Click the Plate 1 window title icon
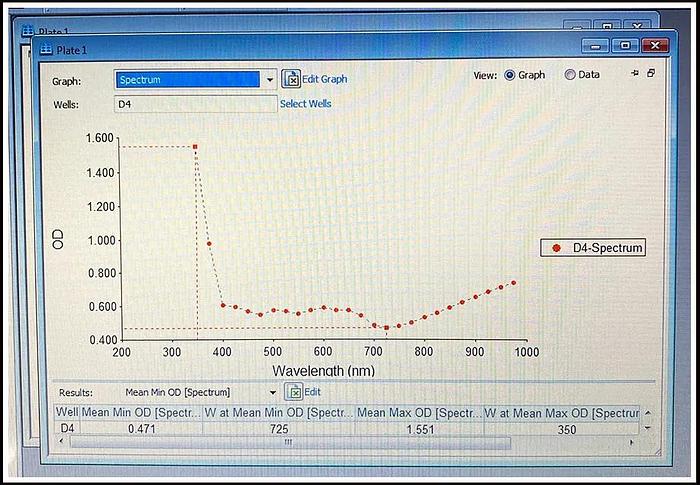This screenshot has height=485, width=700. 46,50
